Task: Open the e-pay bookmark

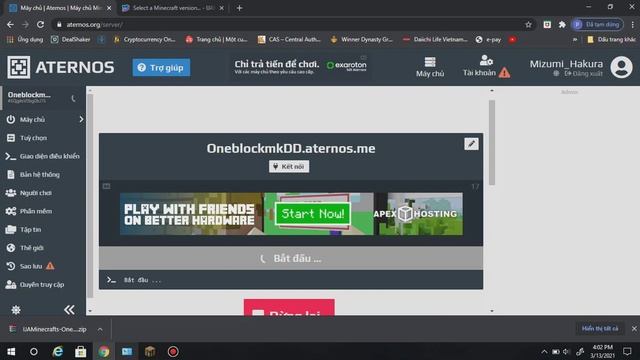Action: pyautogui.click(x=488, y=40)
